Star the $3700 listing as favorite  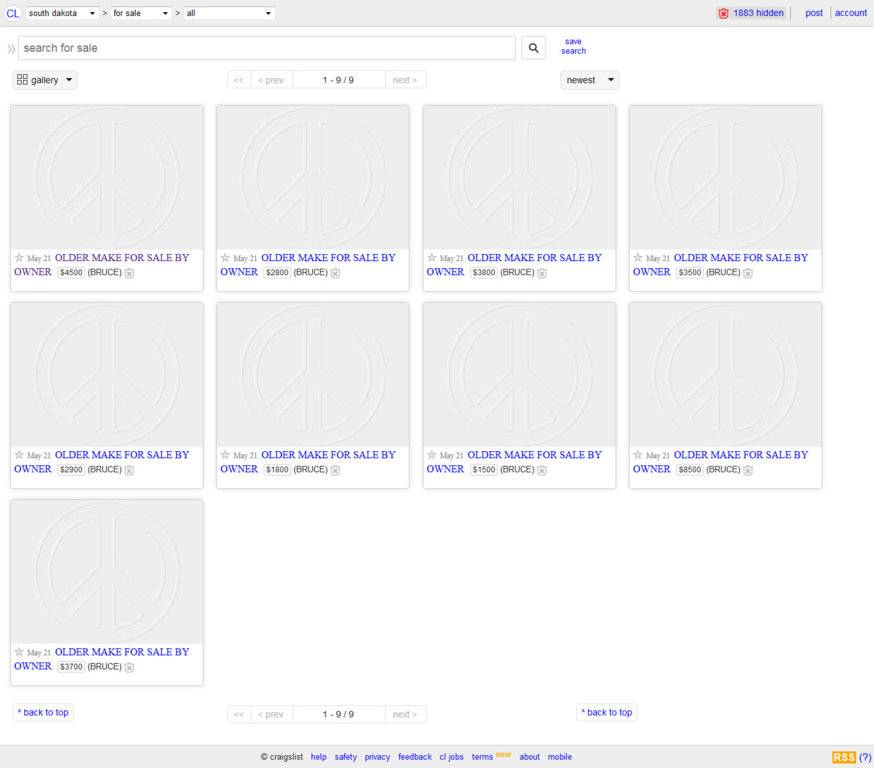19,652
